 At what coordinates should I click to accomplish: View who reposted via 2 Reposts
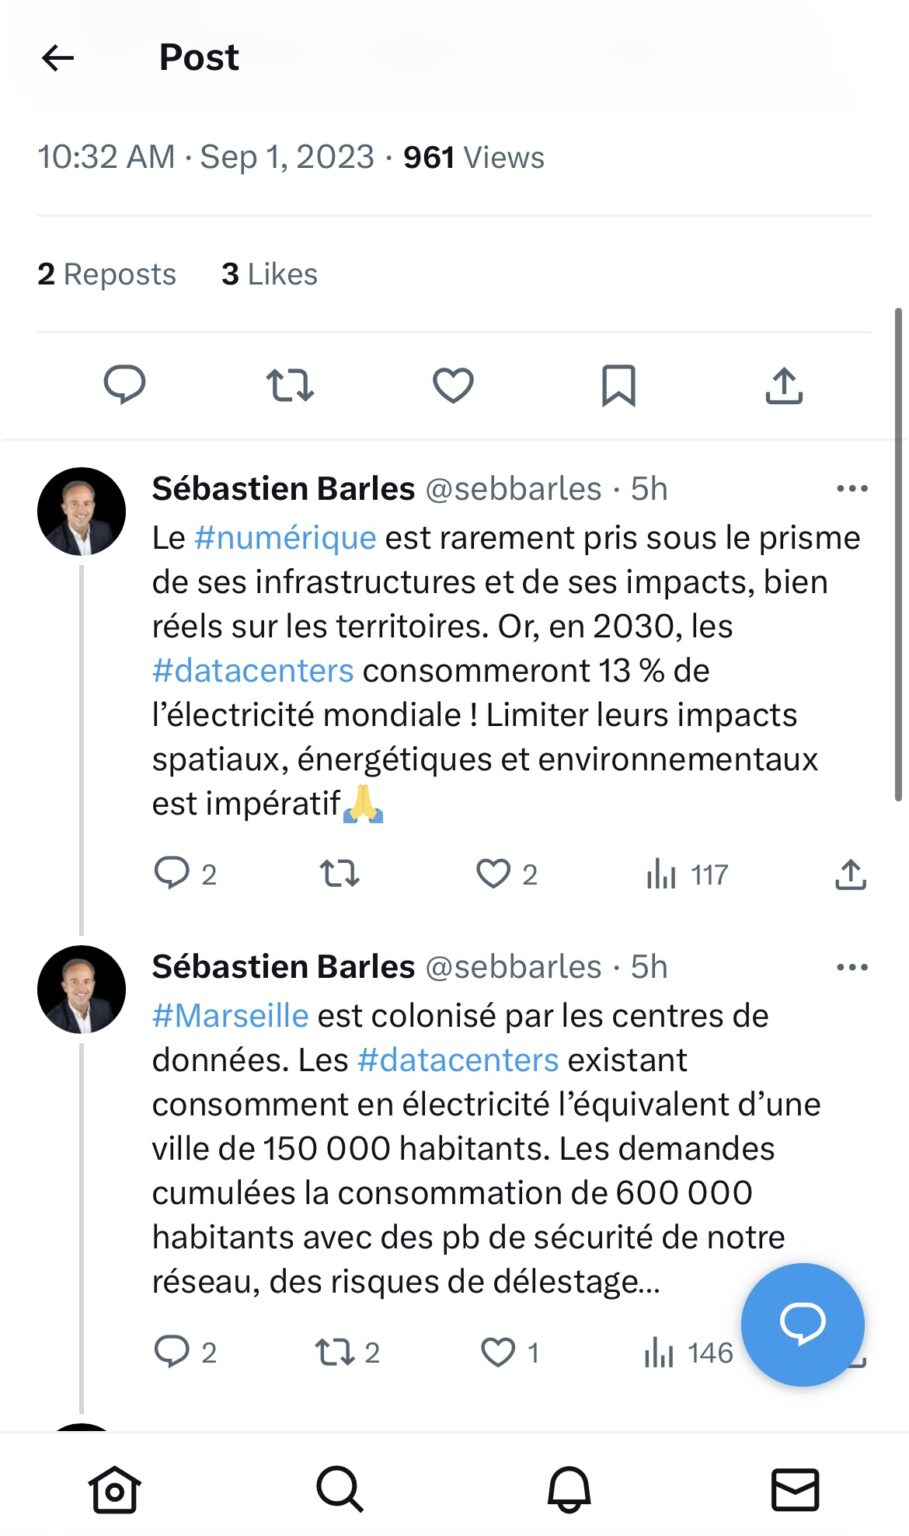105,273
